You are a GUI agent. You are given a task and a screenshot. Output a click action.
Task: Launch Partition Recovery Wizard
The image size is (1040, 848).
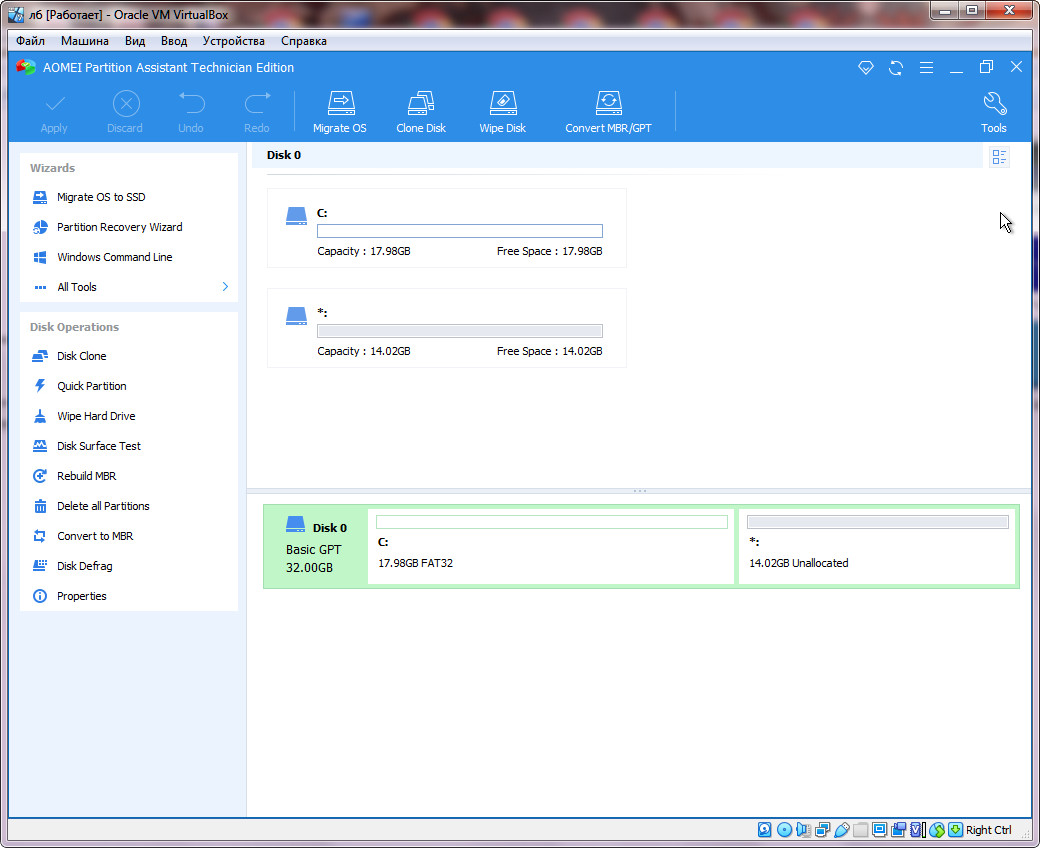[119, 227]
